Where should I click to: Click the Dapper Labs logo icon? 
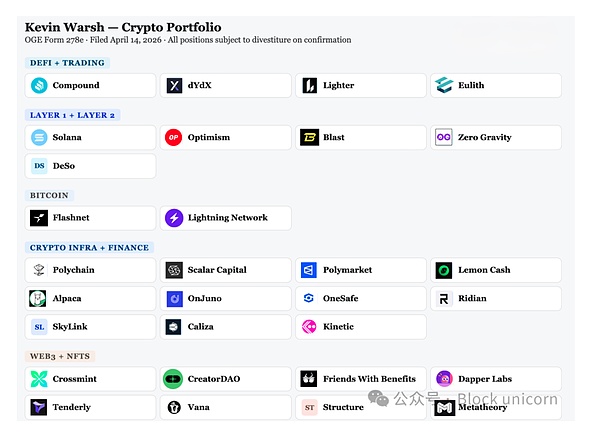[444, 379]
